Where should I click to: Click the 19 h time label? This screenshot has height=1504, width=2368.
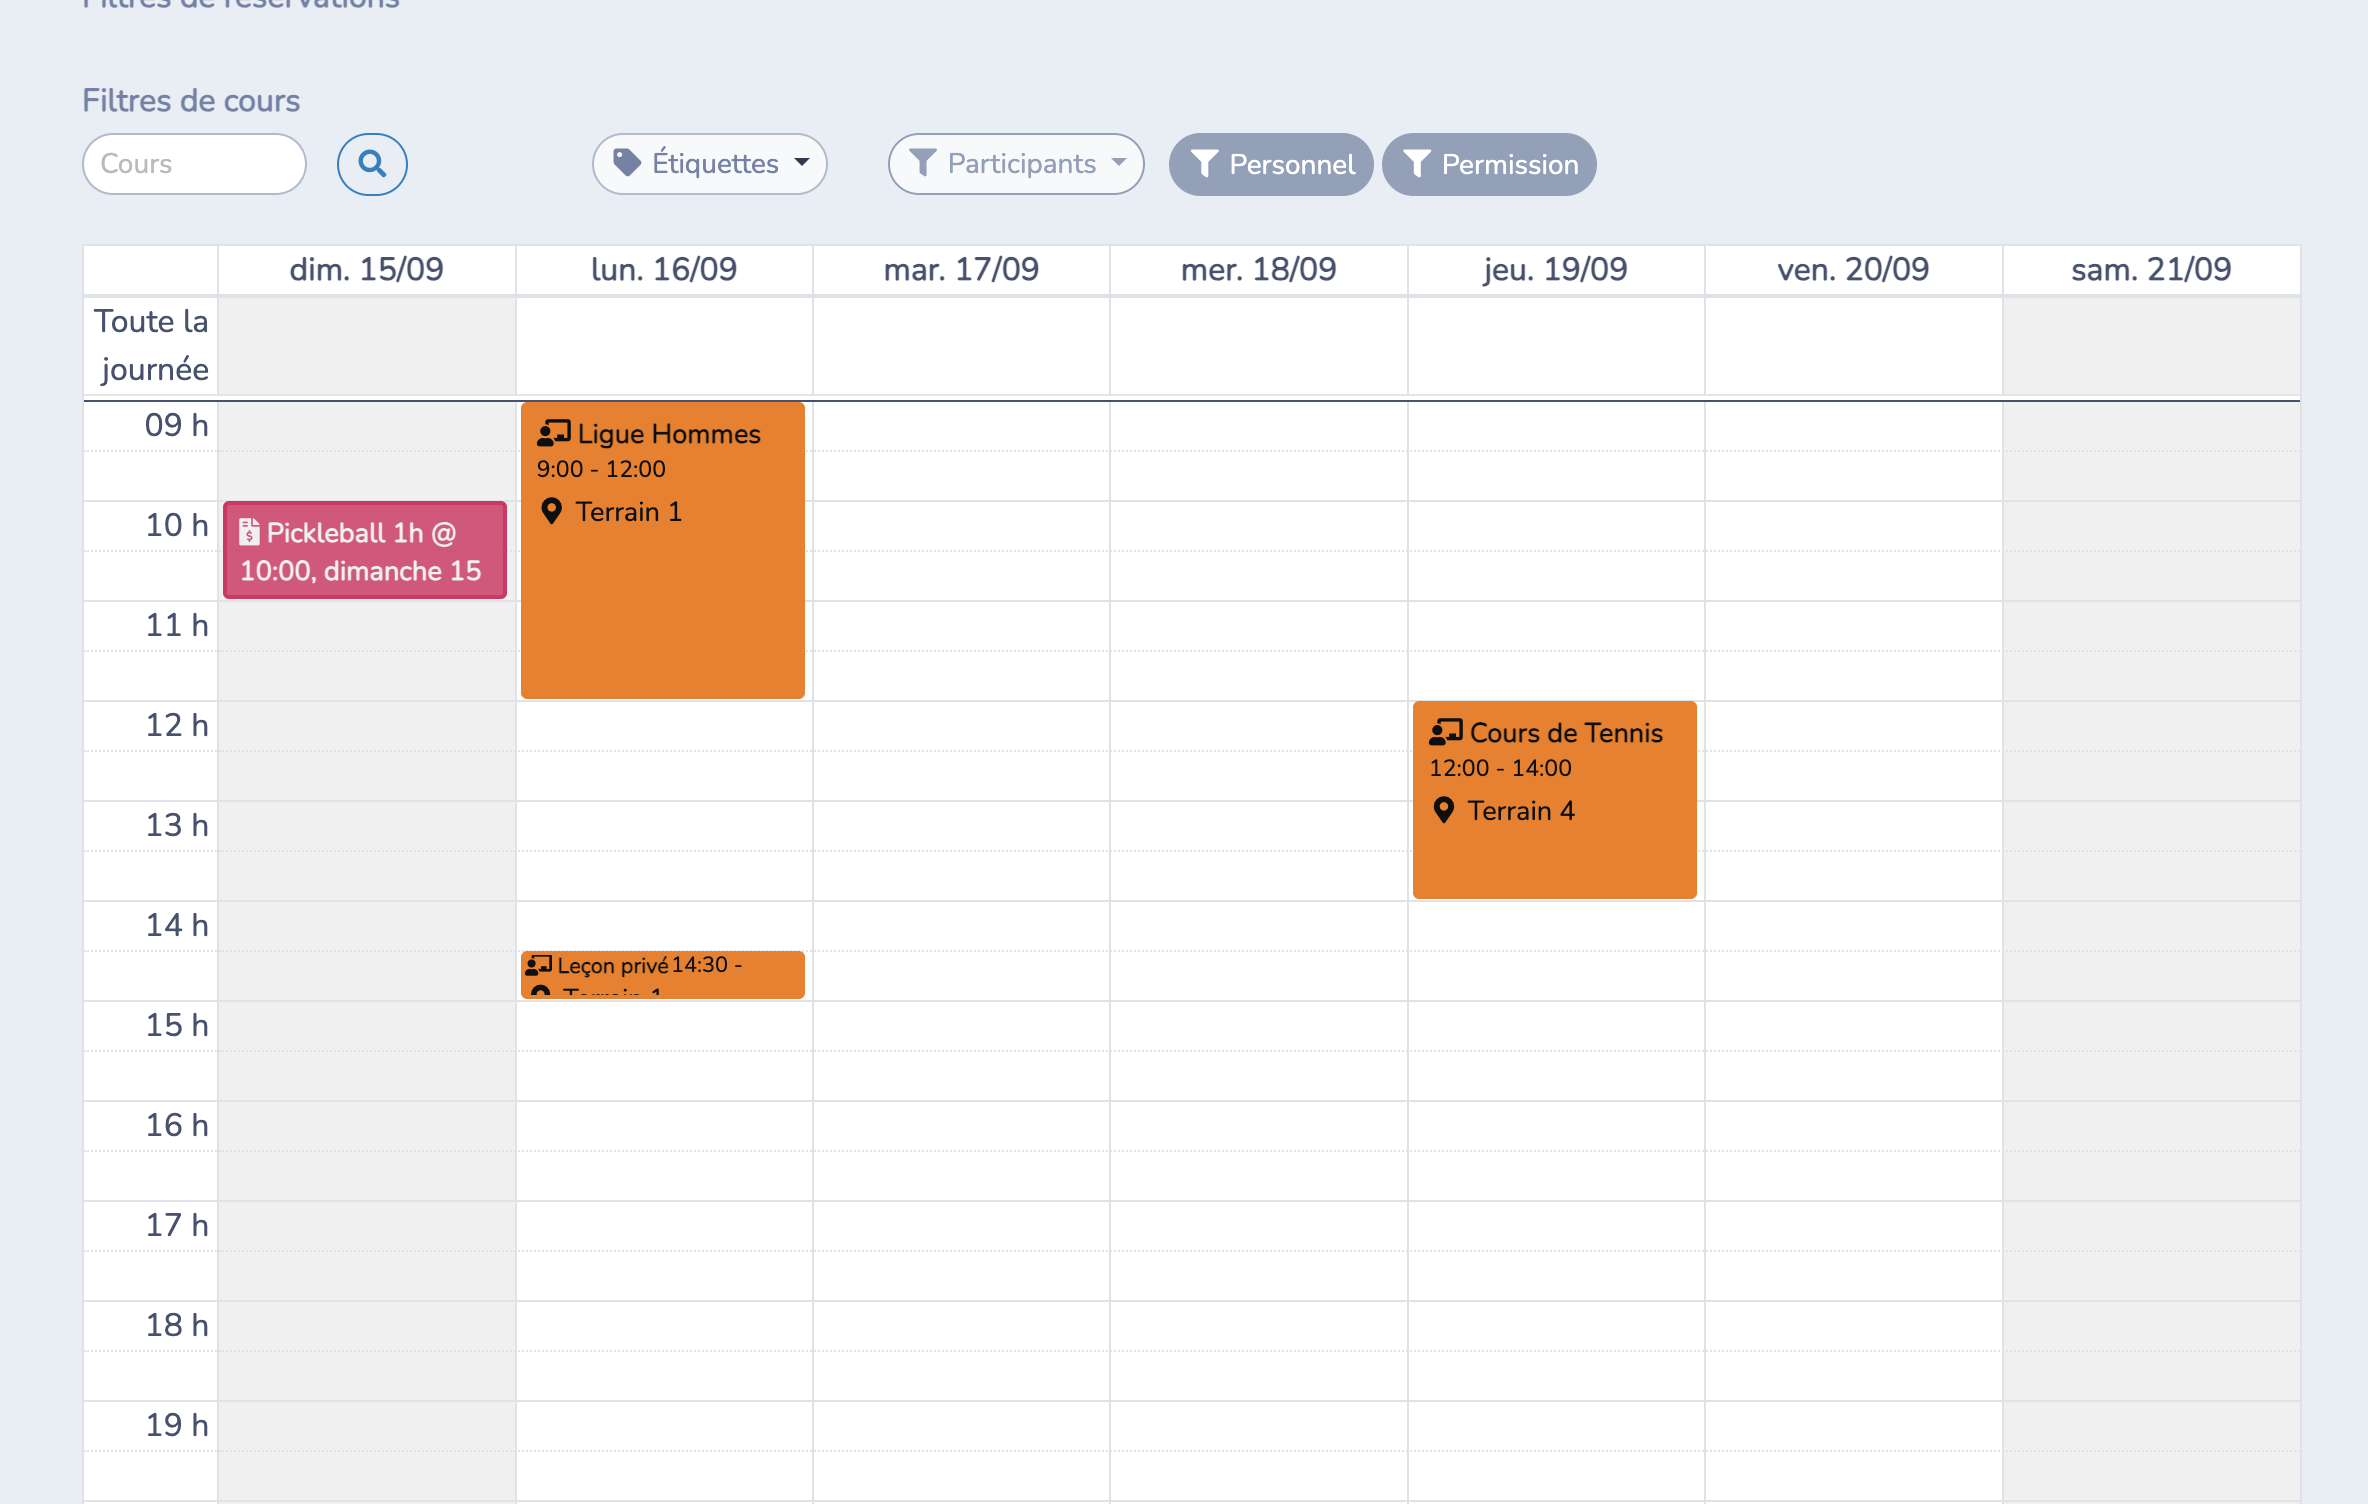click(x=177, y=1425)
